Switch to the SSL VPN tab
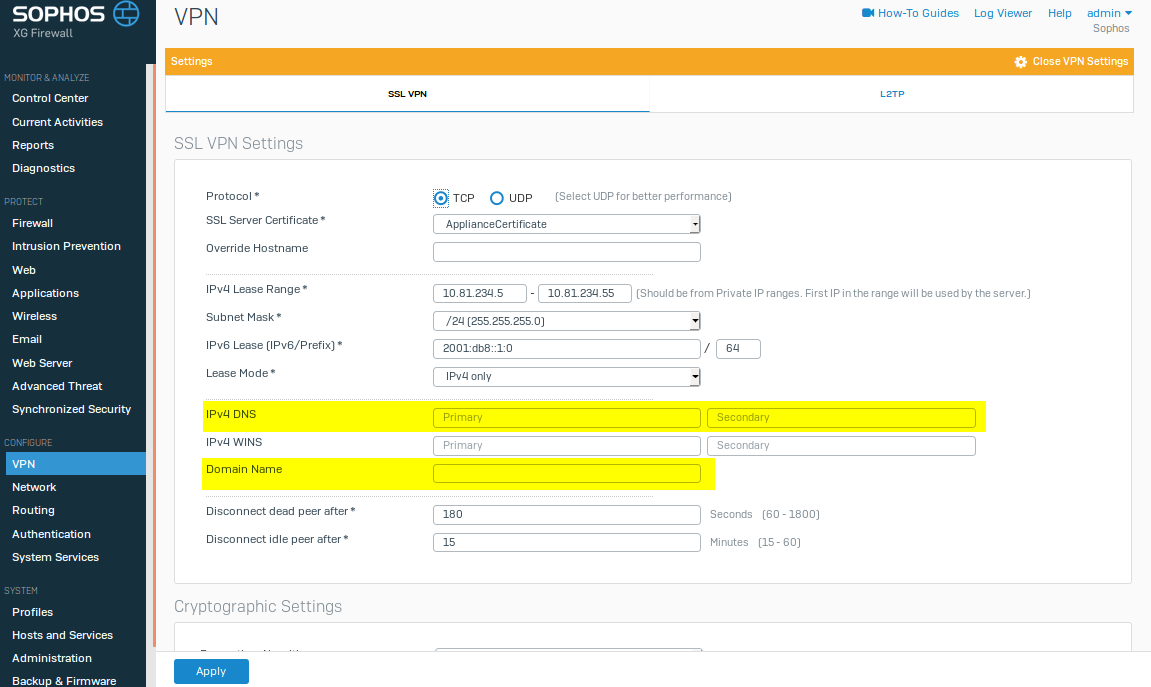 click(407, 94)
